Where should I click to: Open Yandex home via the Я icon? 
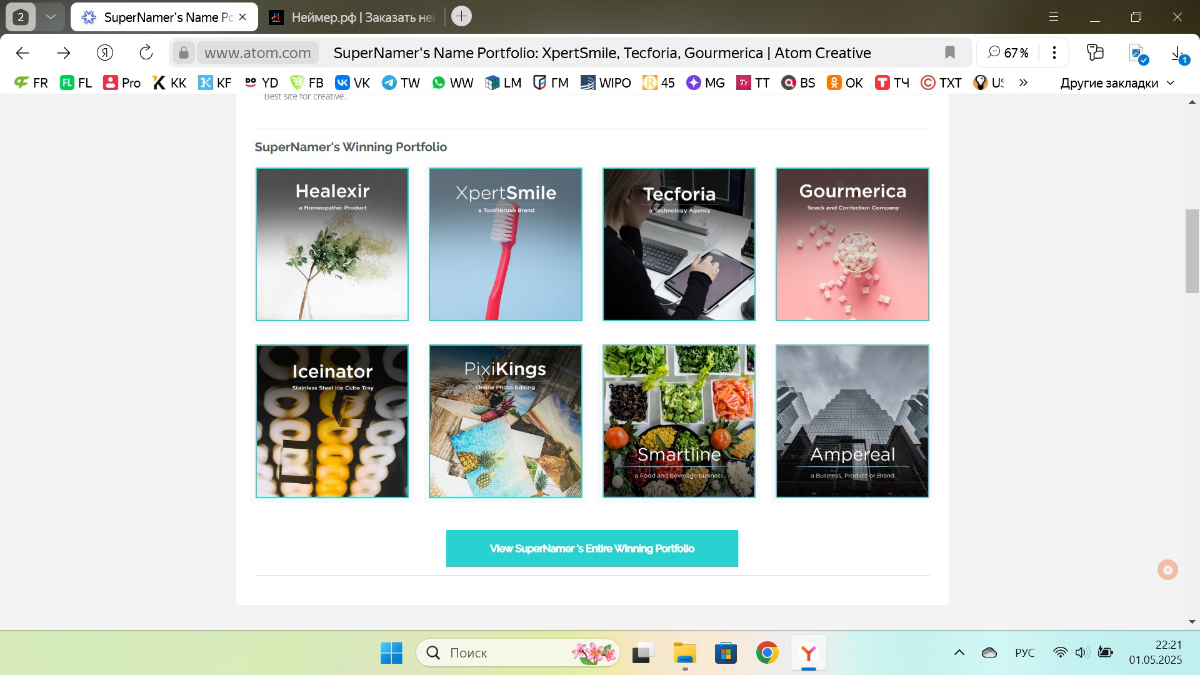point(105,53)
